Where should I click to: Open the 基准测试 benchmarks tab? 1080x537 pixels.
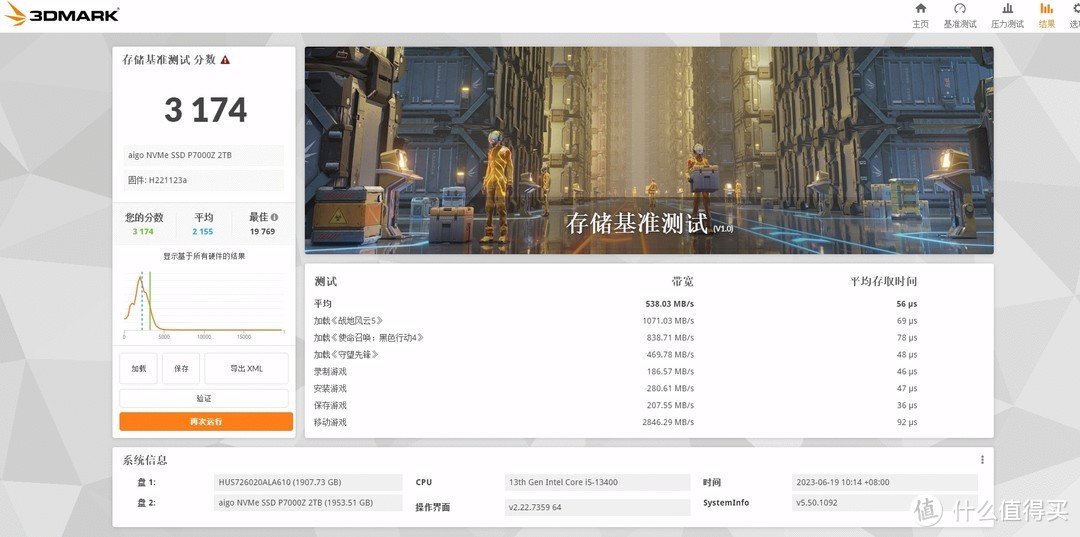pyautogui.click(x=959, y=15)
